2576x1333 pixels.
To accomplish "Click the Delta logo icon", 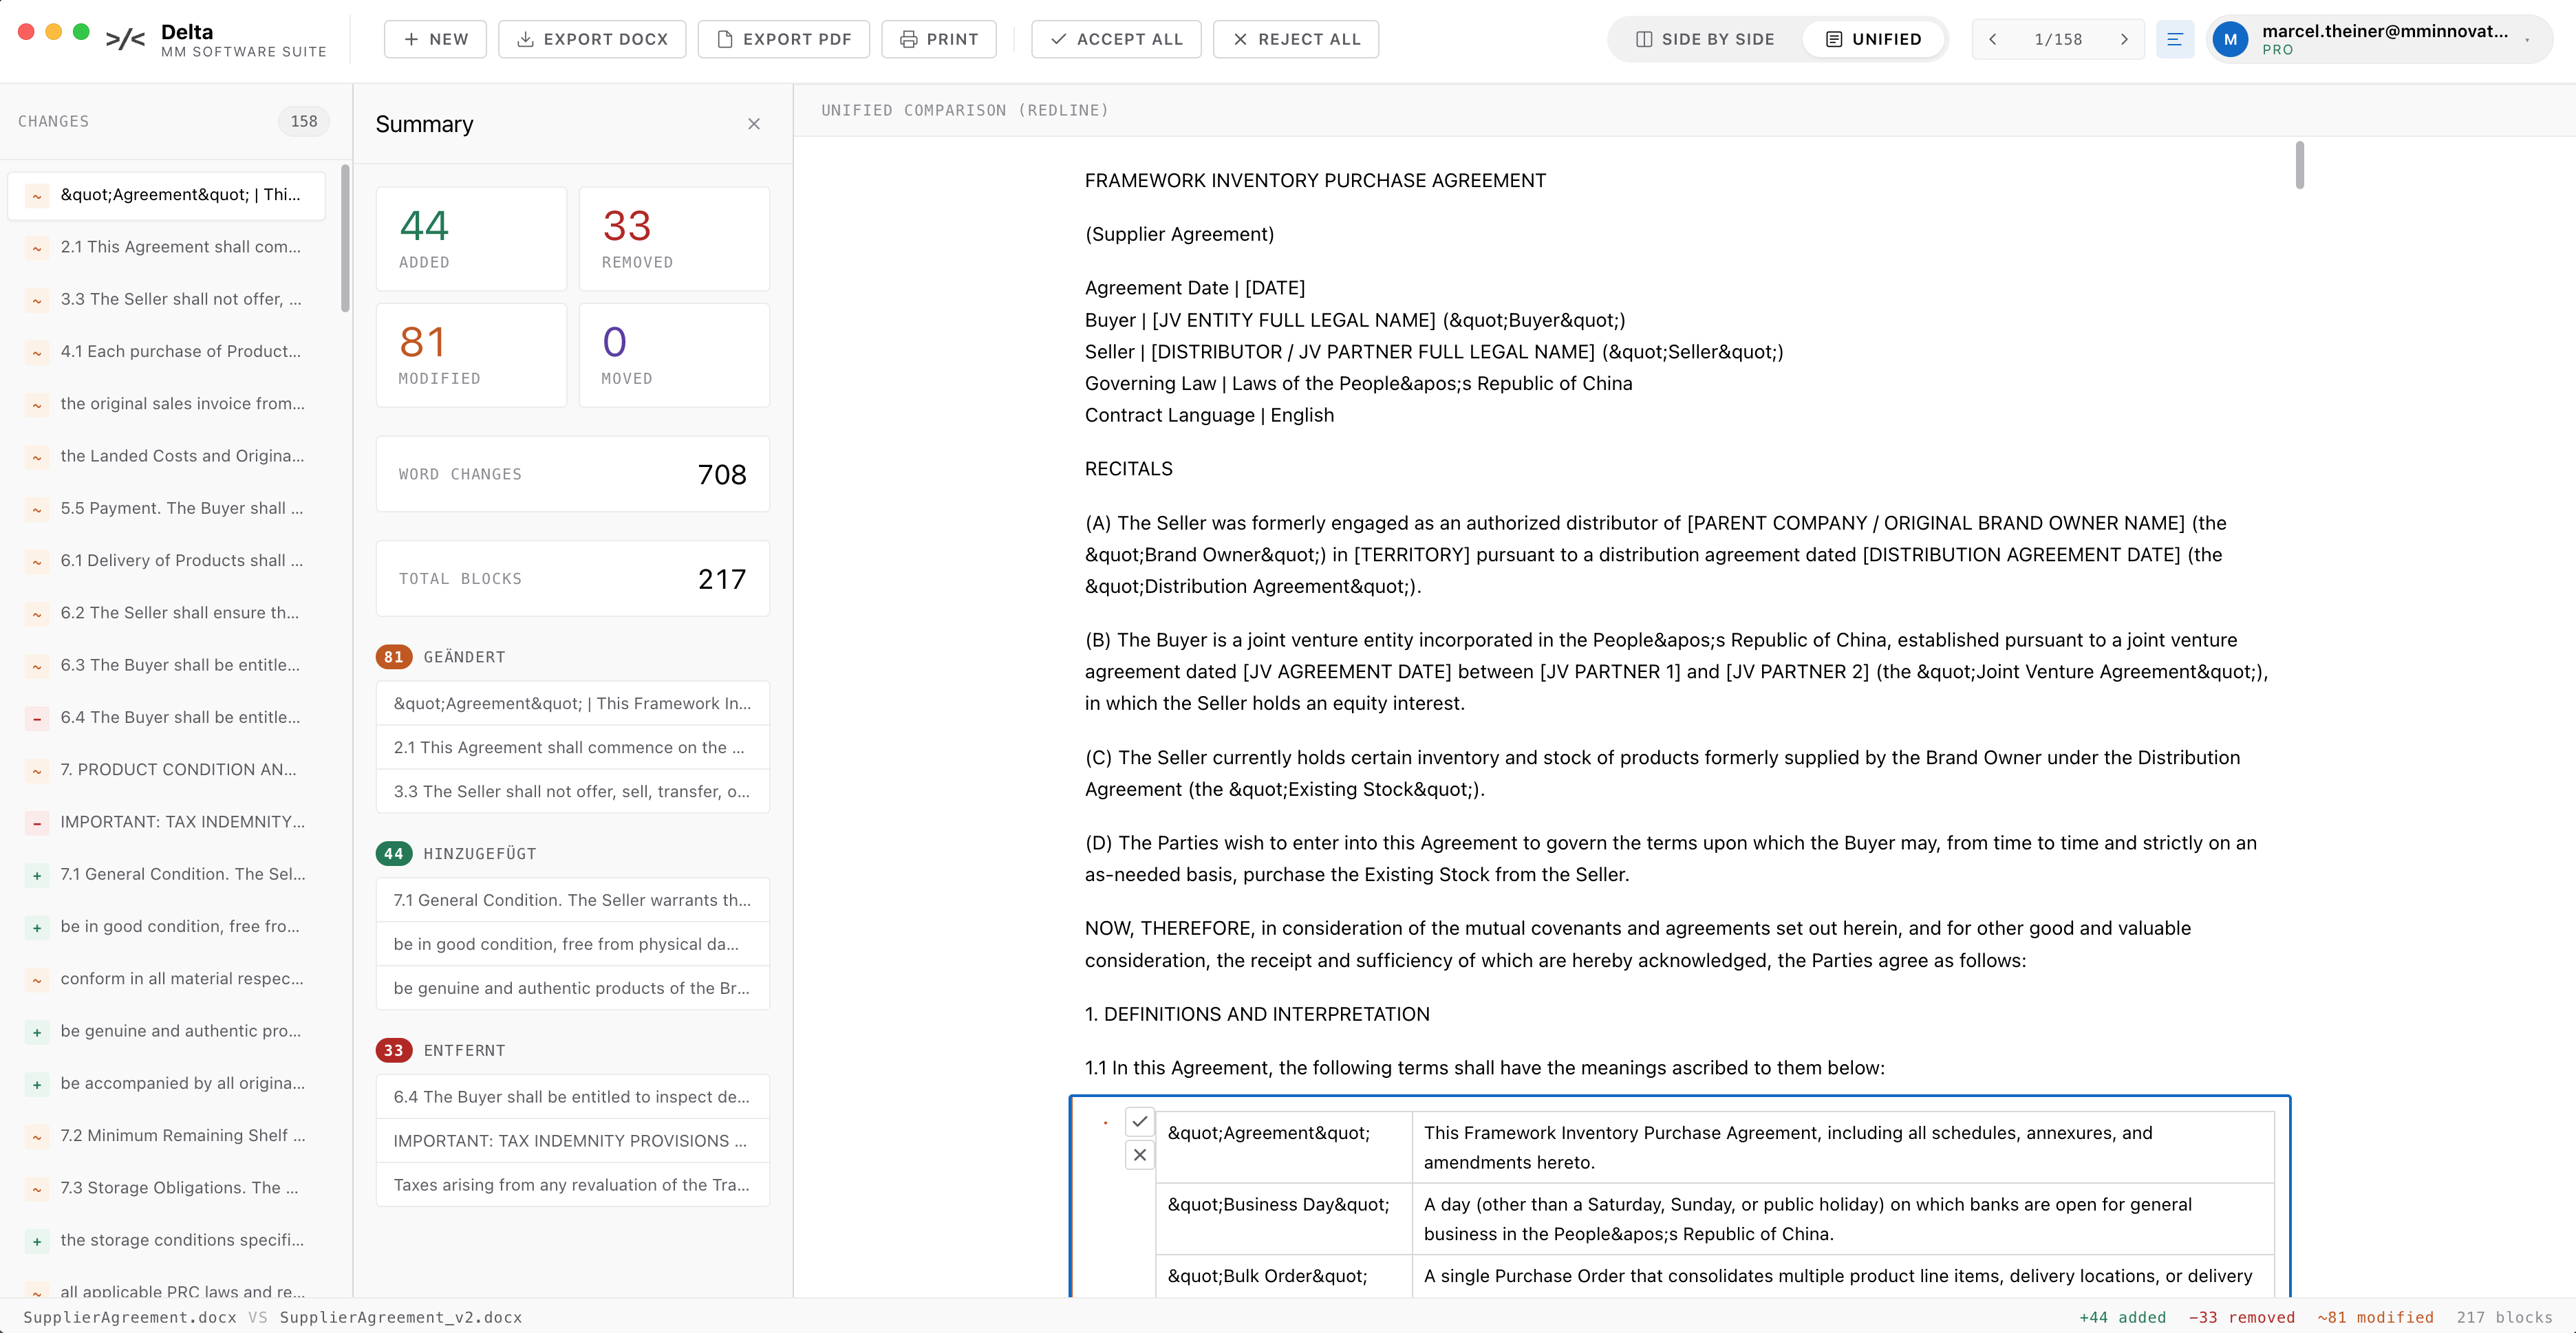I will pyautogui.click(x=125, y=40).
